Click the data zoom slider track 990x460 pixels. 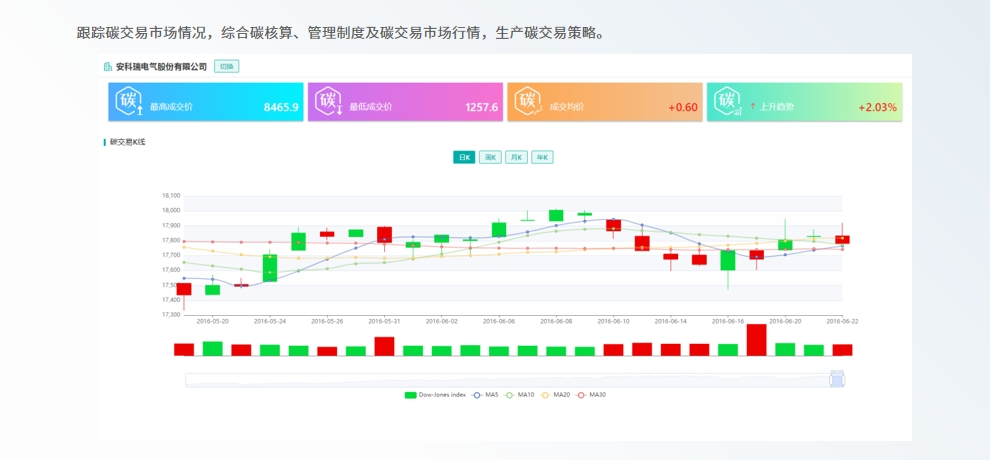point(500,379)
